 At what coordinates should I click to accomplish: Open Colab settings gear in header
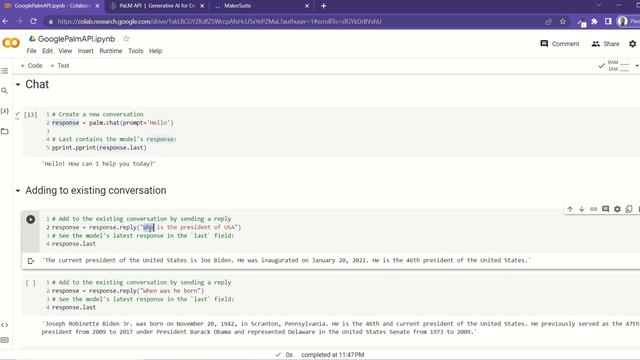coord(632,44)
